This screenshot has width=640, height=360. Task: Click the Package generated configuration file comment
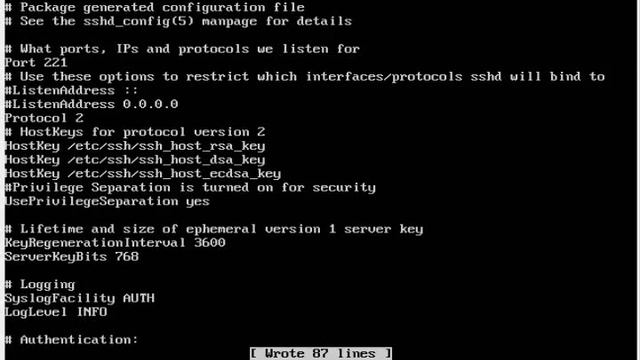[x=155, y=7]
